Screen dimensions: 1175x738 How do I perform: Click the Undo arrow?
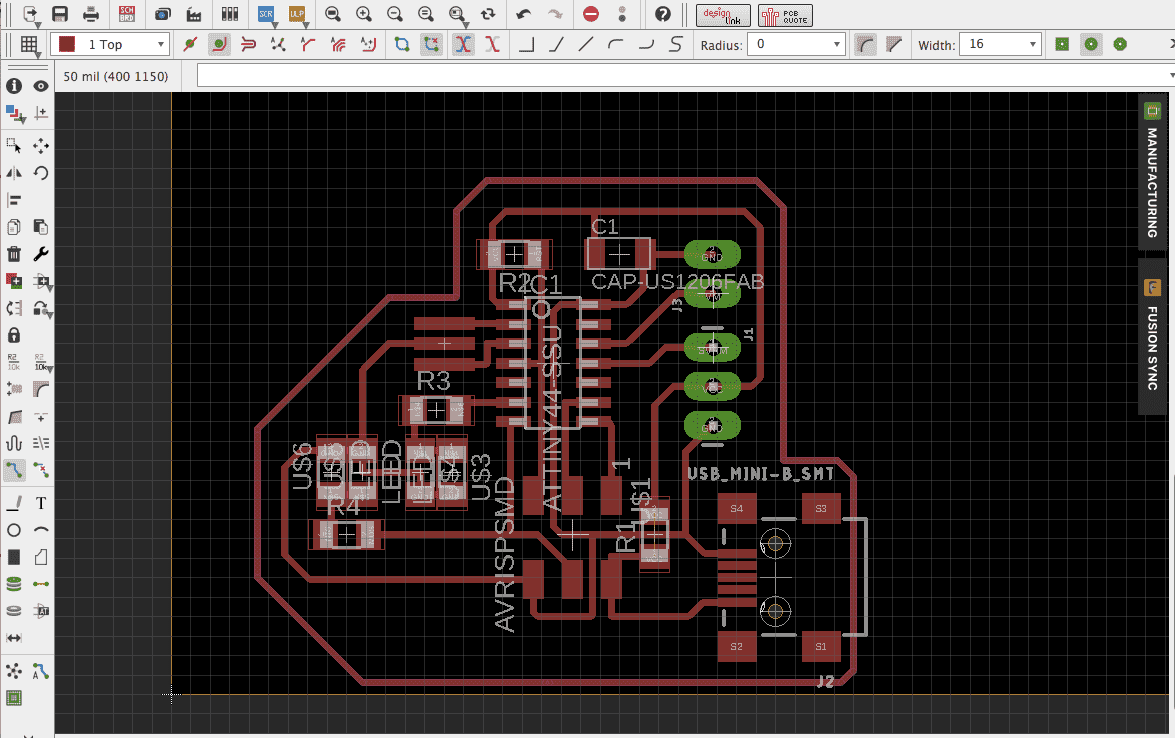pyautogui.click(x=524, y=14)
